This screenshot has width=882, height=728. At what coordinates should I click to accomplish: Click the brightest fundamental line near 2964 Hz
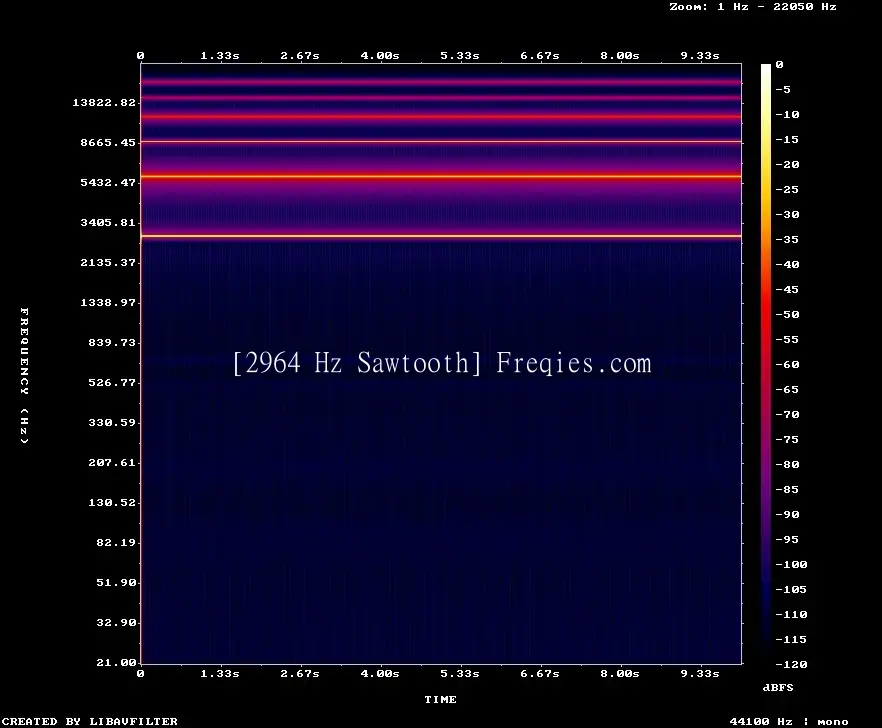click(441, 236)
